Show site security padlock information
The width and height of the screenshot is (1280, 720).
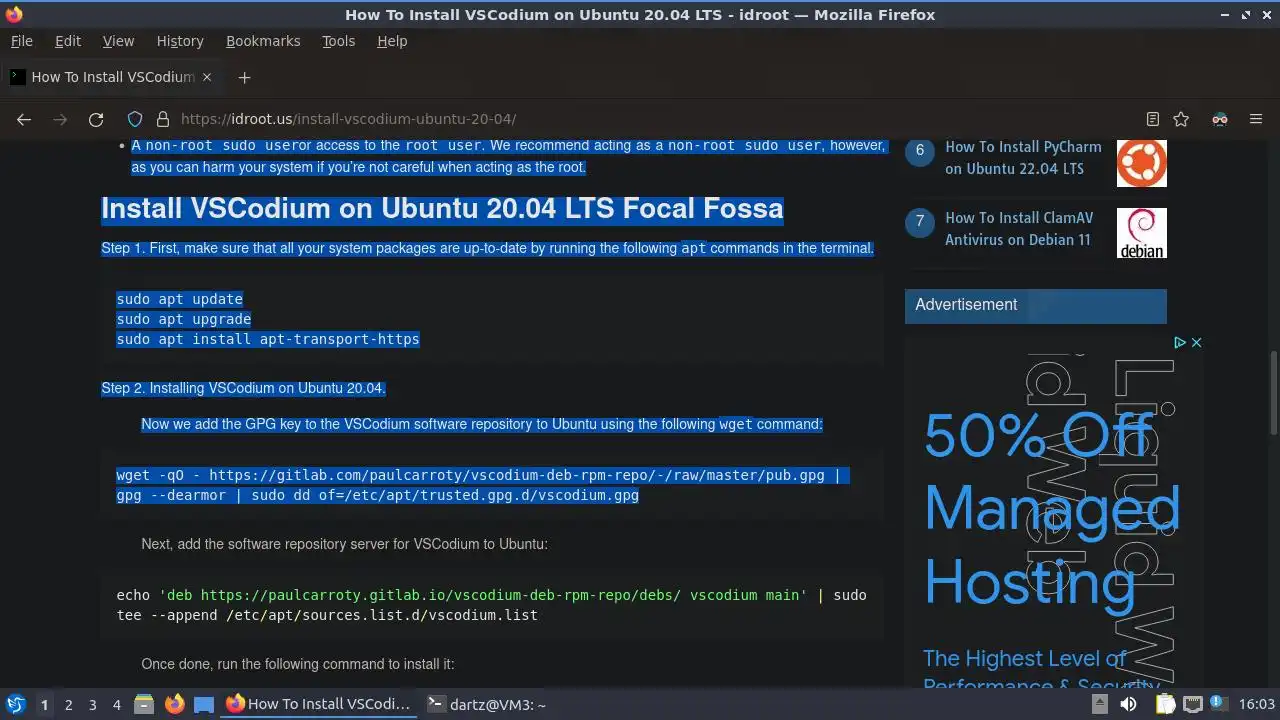point(162,119)
